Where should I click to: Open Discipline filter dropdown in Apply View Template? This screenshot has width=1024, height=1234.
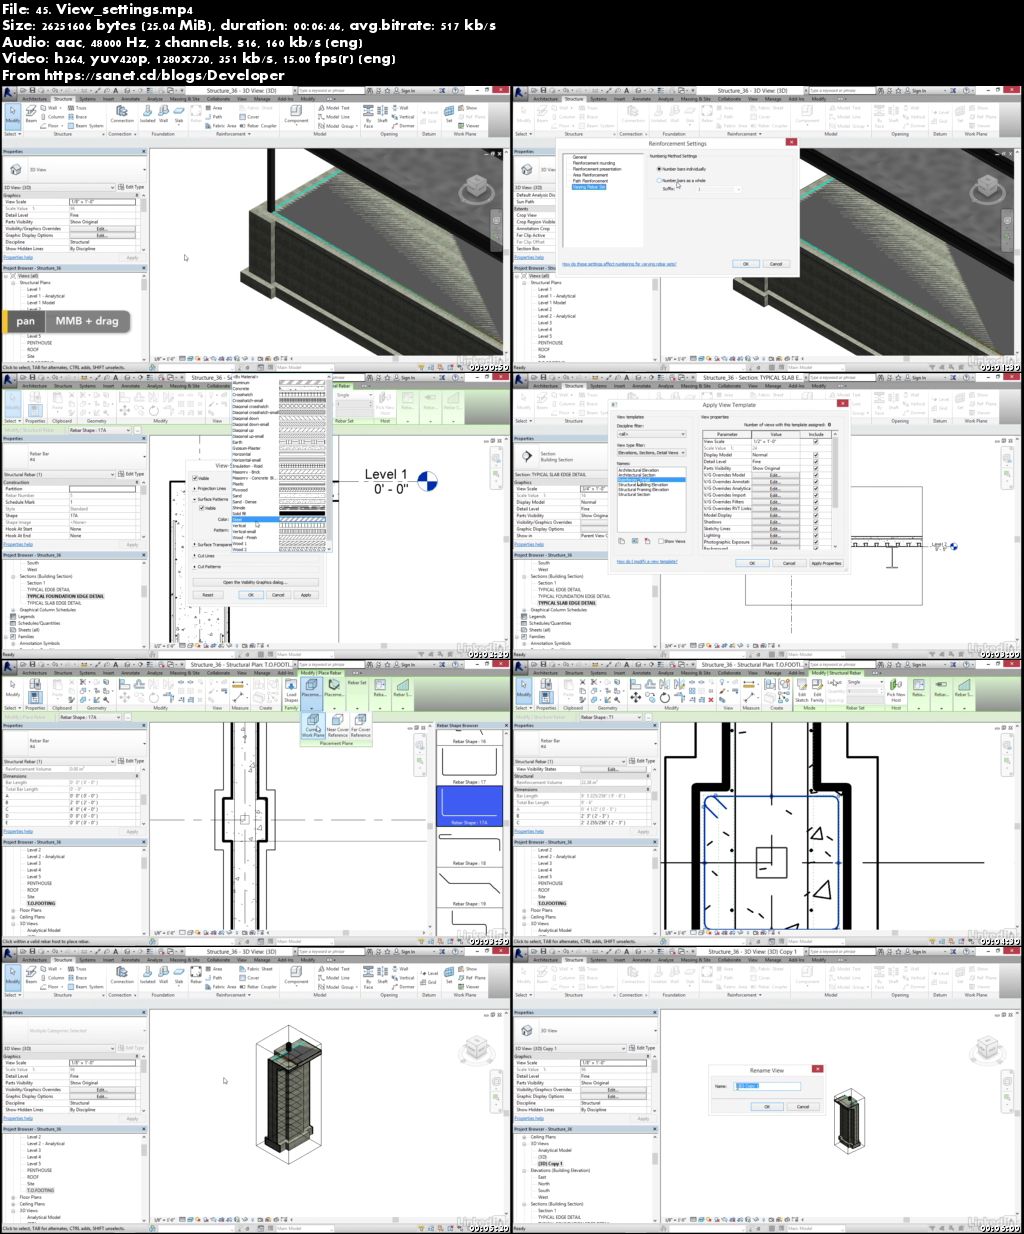click(x=652, y=434)
